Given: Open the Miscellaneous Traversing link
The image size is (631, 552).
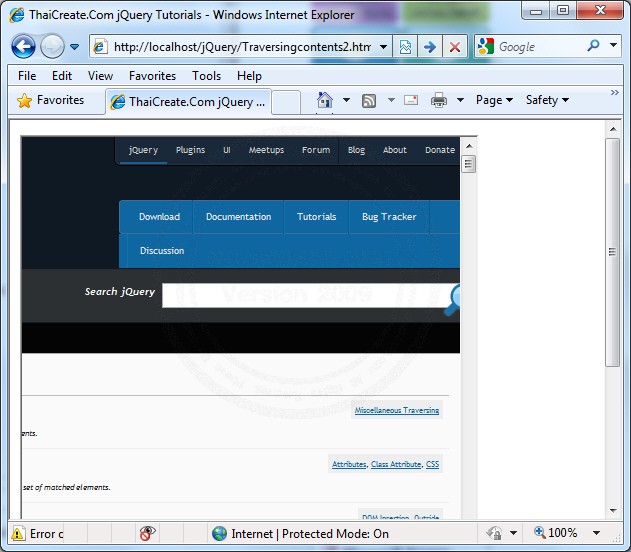Looking at the screenshot, I should pyautogui.click(x=396, y=410).
